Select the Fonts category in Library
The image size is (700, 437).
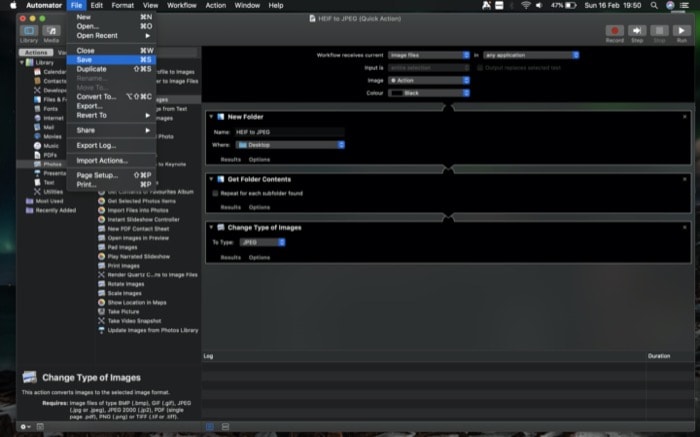[x=46, y=109]
